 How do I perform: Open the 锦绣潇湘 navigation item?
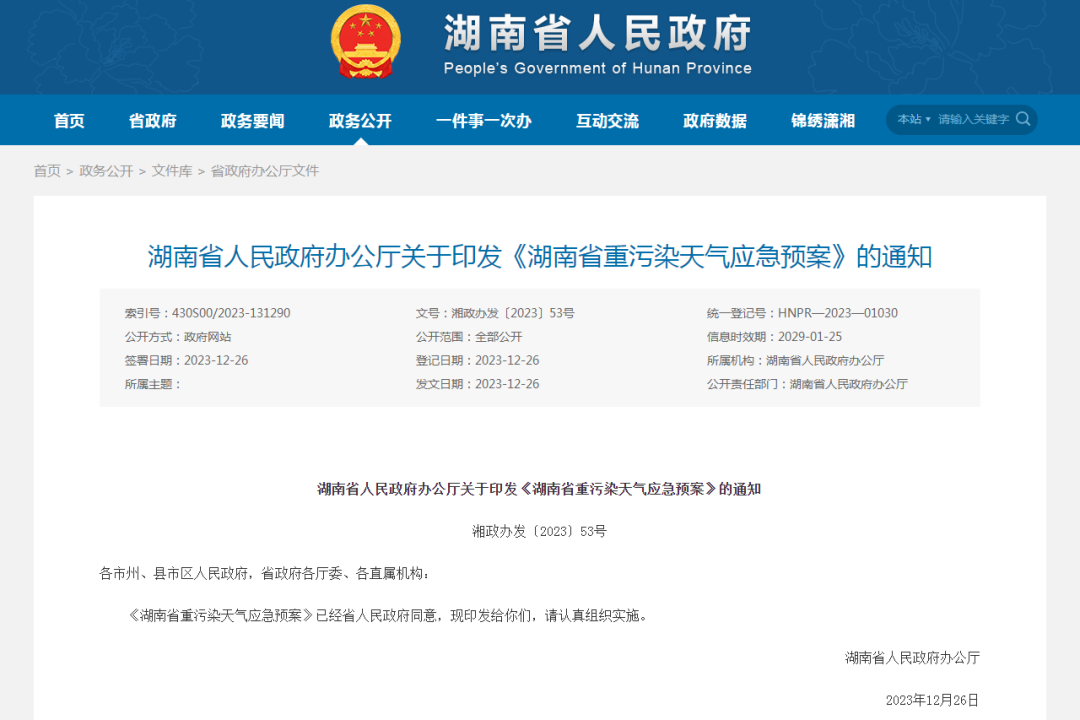click(822, 121)
